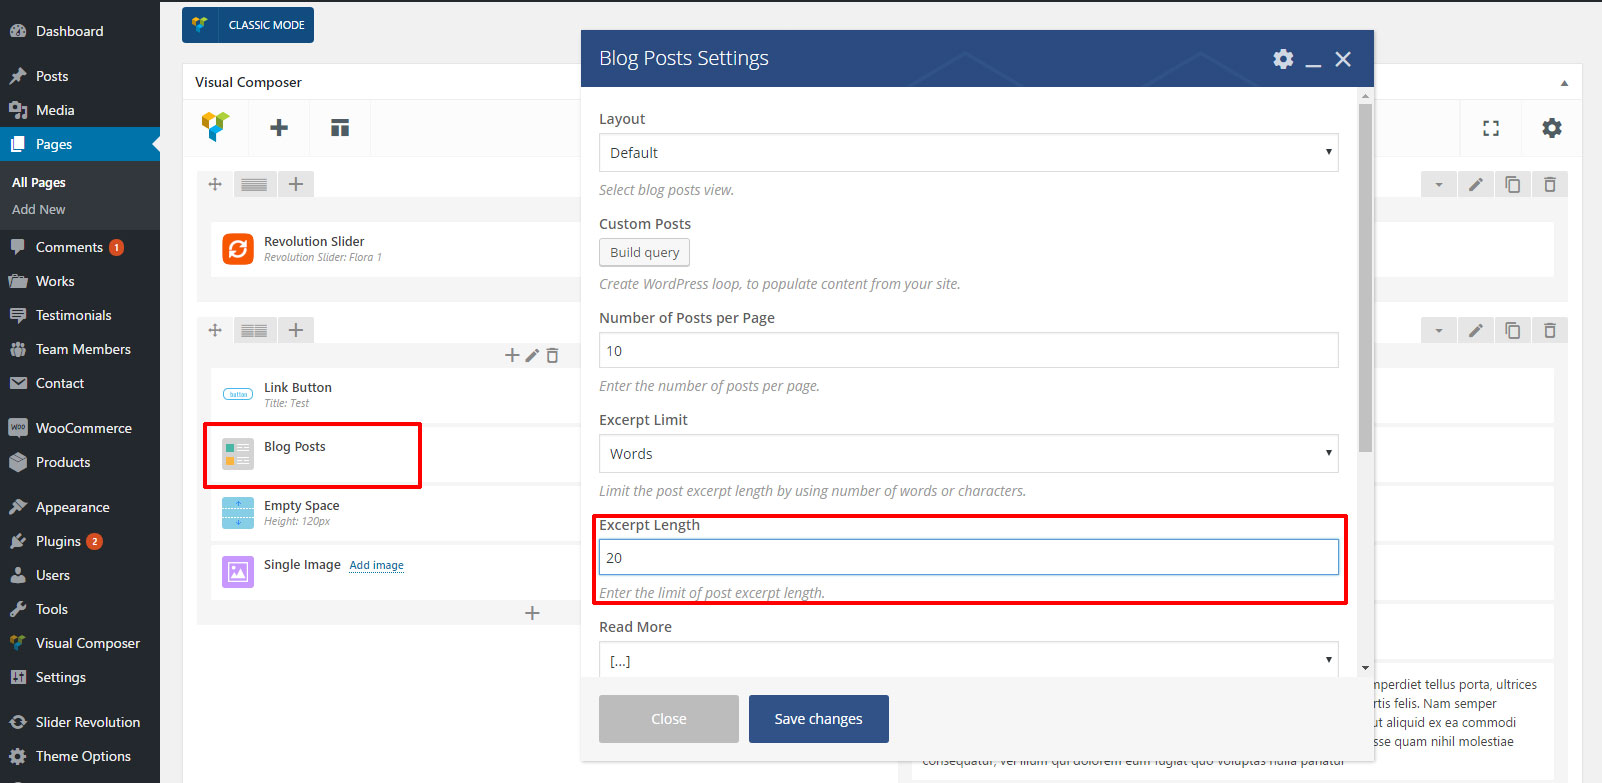Click the Add image link
The image size is (1602, 783).
[376, 566]
